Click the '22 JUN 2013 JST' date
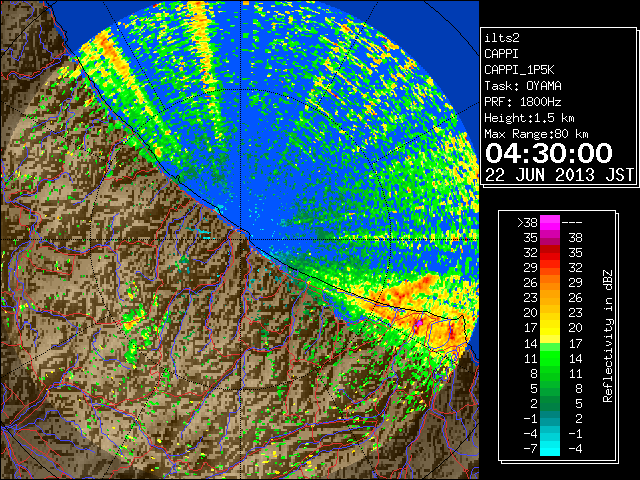 pyautogui.click(x=559, y=175)
